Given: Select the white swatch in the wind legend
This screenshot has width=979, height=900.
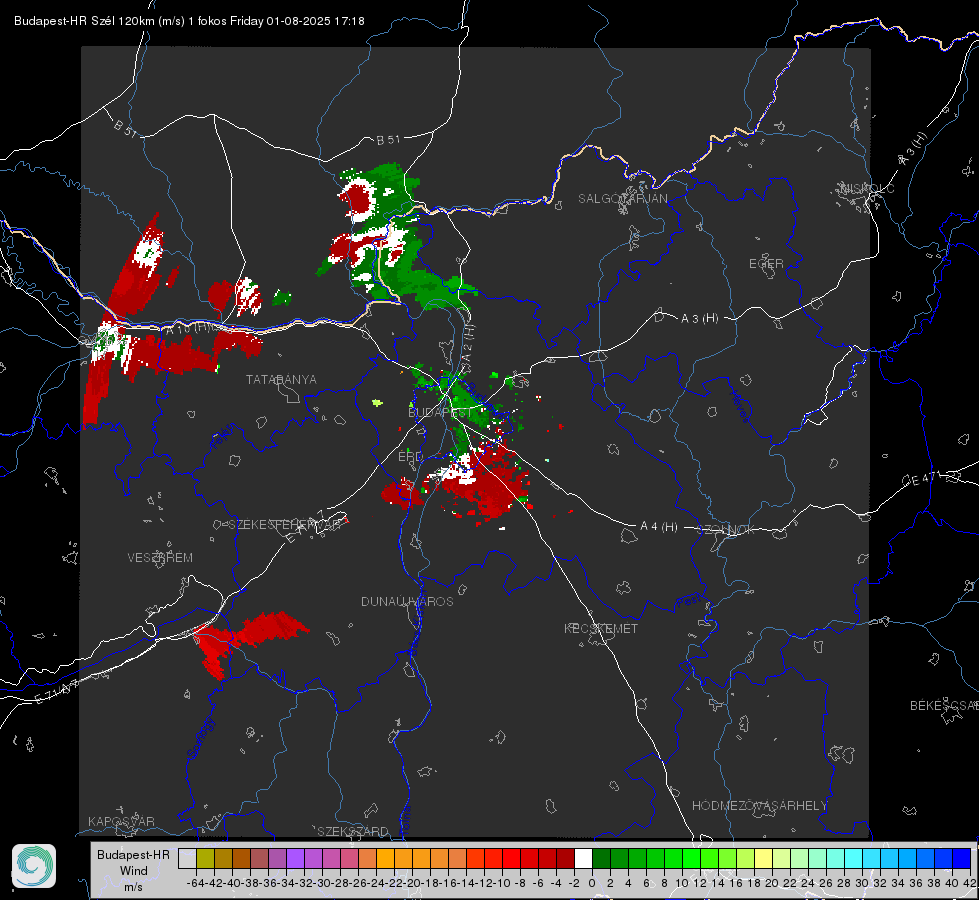Looking at the screenshot, I should click(x=583, y=858).
